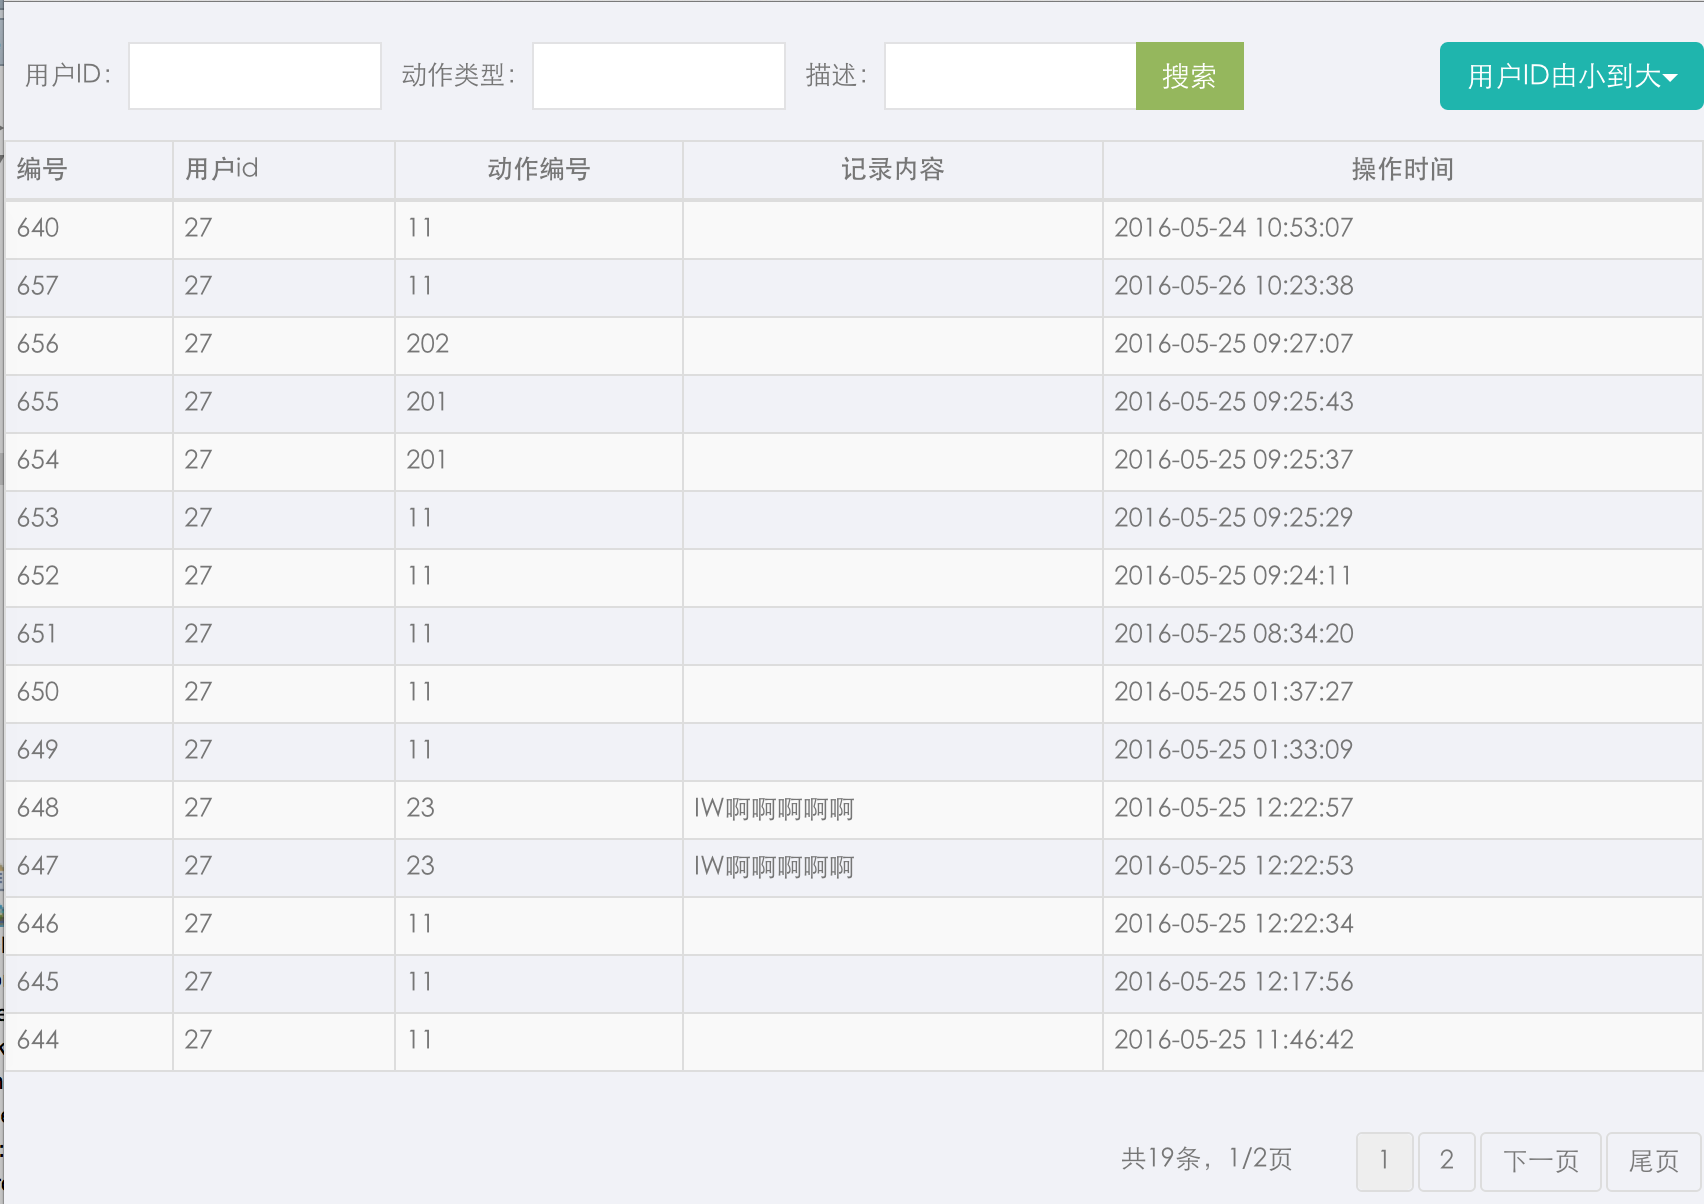Go to page 2
The height and width of the screenshot is (1204, 1704).
pyautogui.click(x=1447, y=1161)
